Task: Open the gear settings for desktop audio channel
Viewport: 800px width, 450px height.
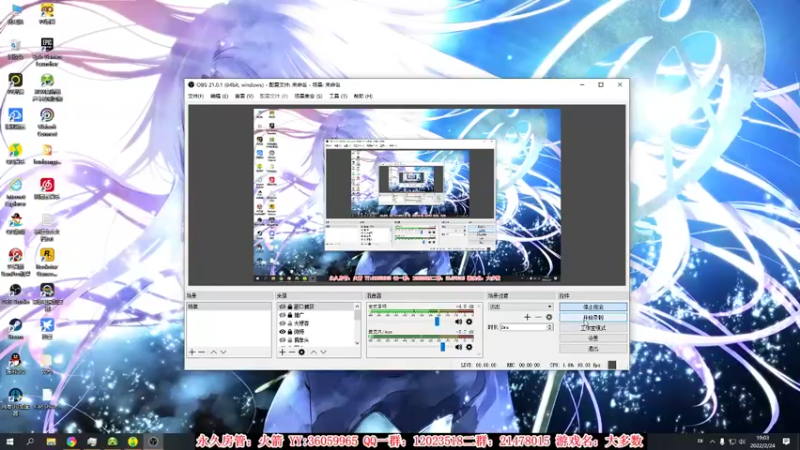Action: 469,322
